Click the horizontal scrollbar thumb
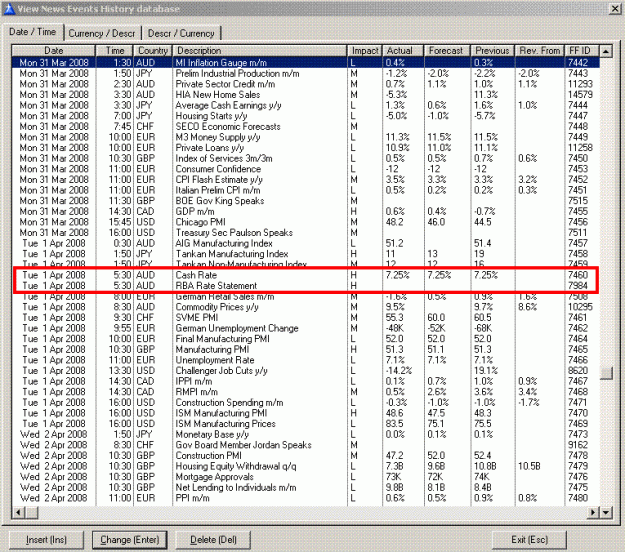 tap(32, 512)
